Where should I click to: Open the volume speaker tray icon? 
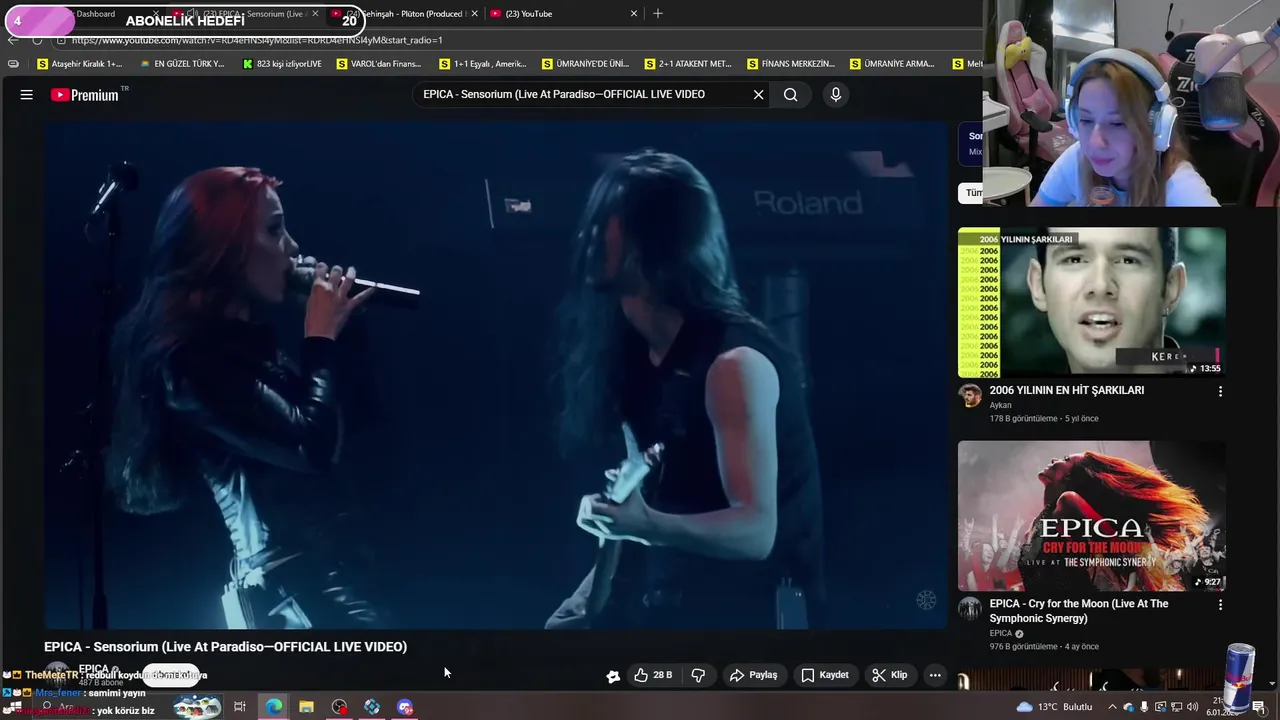pyautogui.click(x=1194, y=707)
